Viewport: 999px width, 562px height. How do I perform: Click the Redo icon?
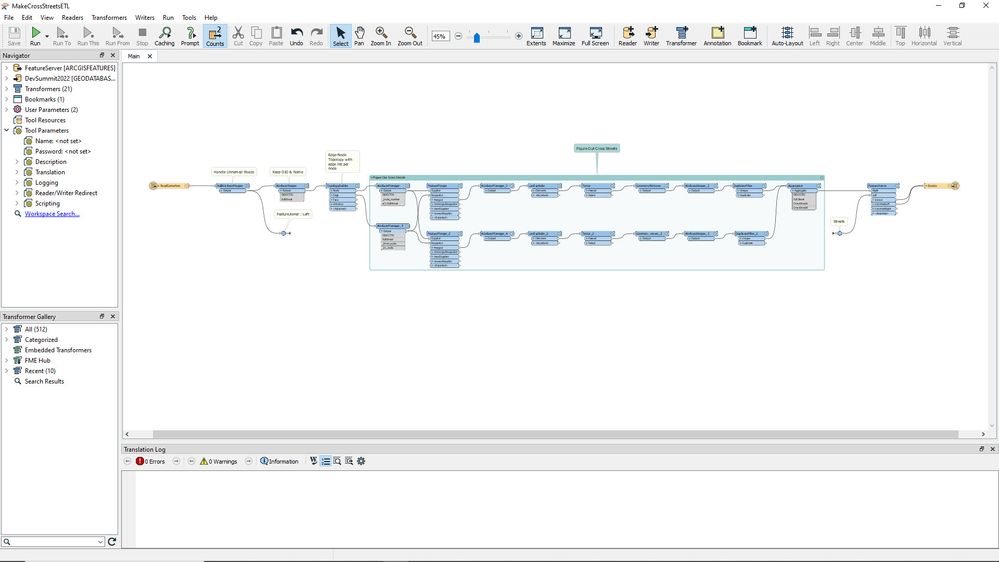pyautogui.click(x=316, y=36)
